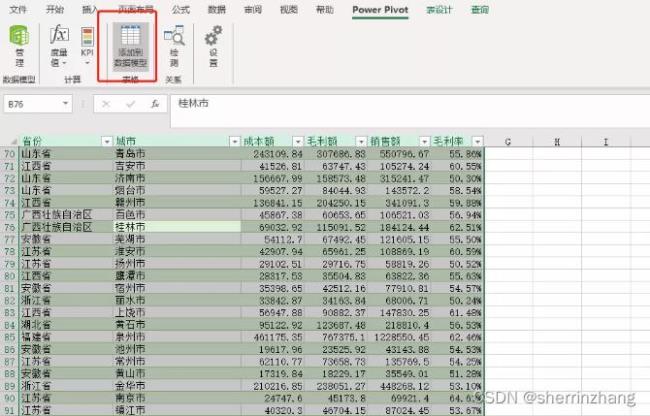Select cell with city 吉安市
Viewport: 650px width, 416px height.
pos(177,166)
